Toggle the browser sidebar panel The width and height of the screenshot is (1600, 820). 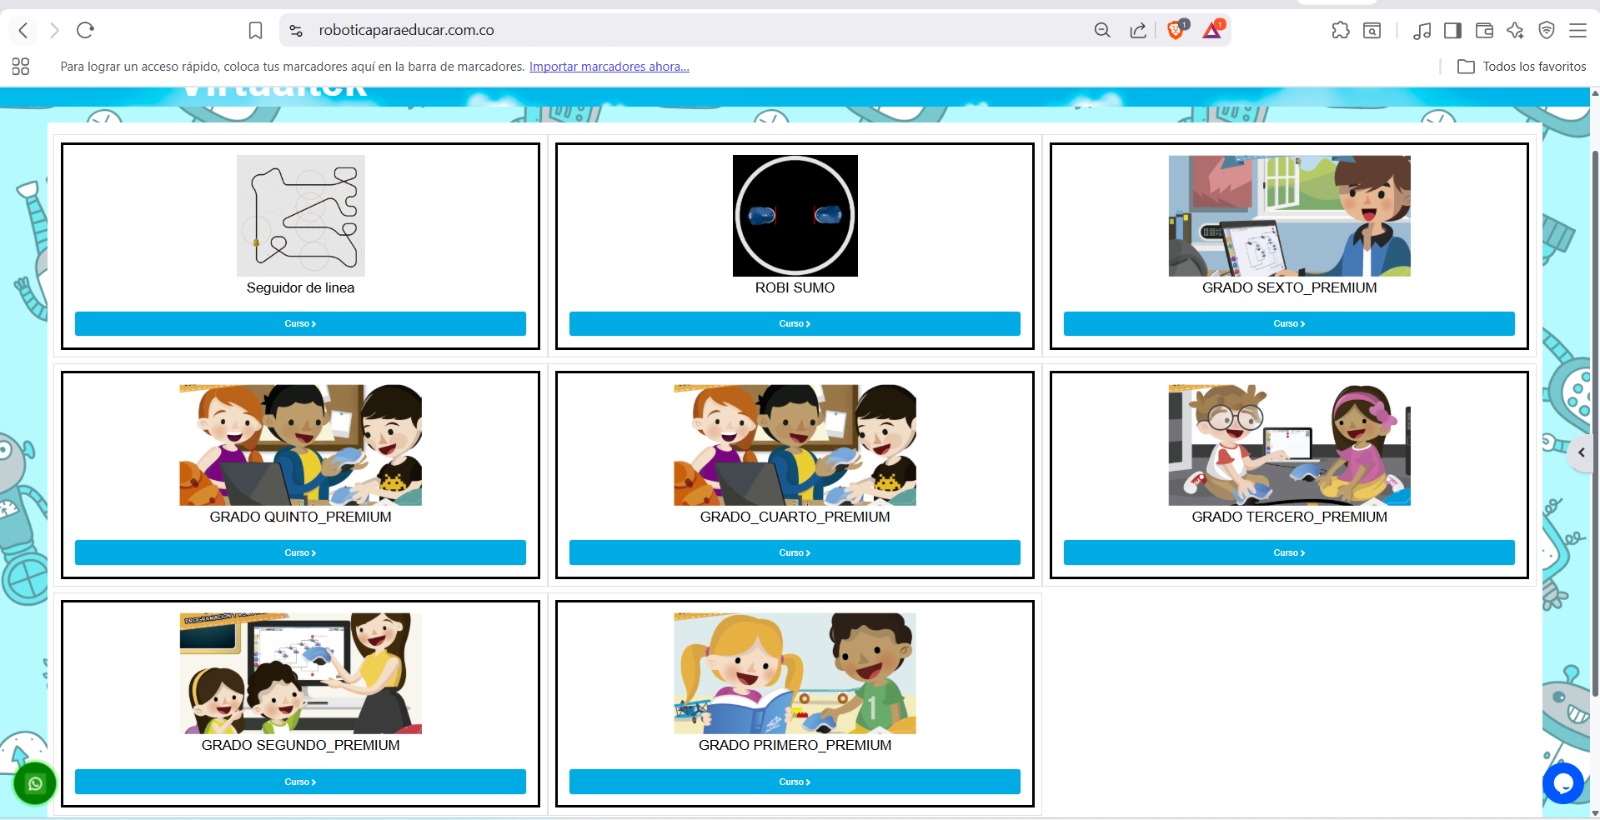click(x=1453, y=30)
